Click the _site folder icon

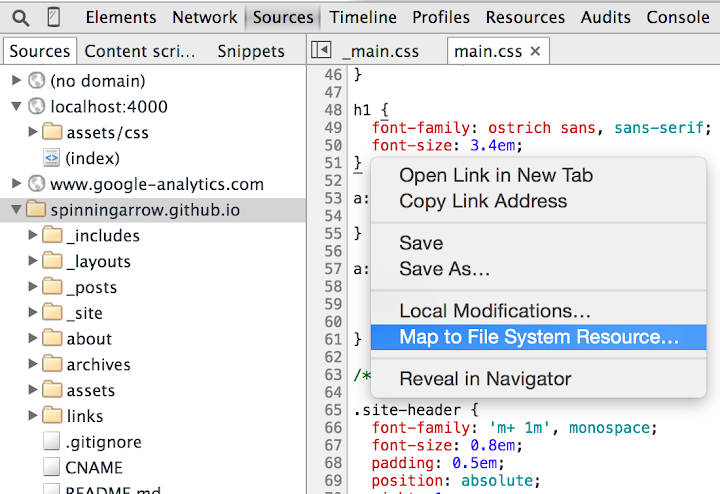[x=52, y=312]
